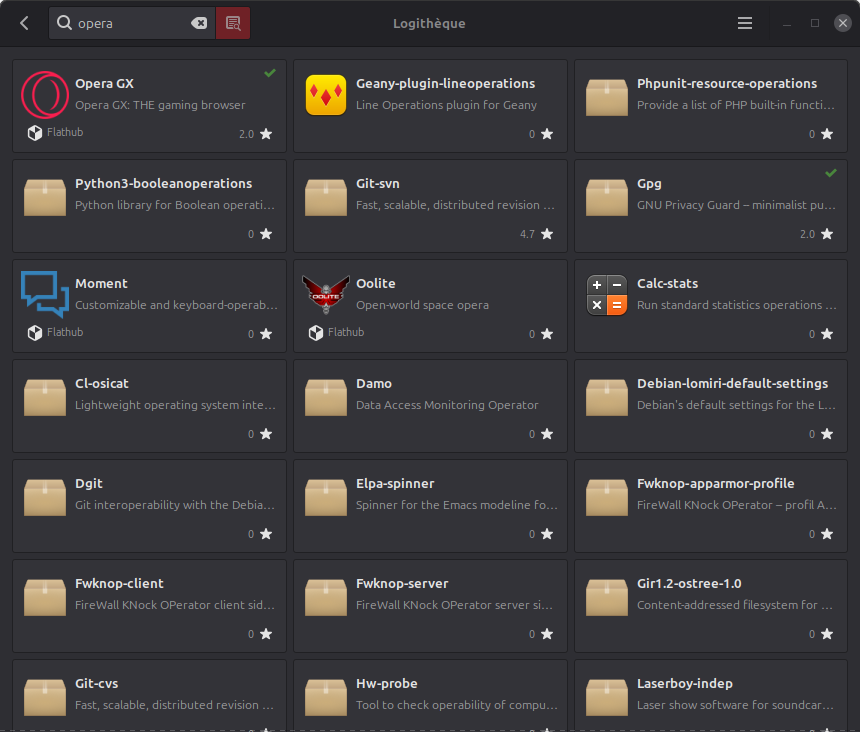Image resolution: width=860 pixels, height=732 pixels.
Task: Click the Laserboy-indep package box icon
Action: [607, 697]
